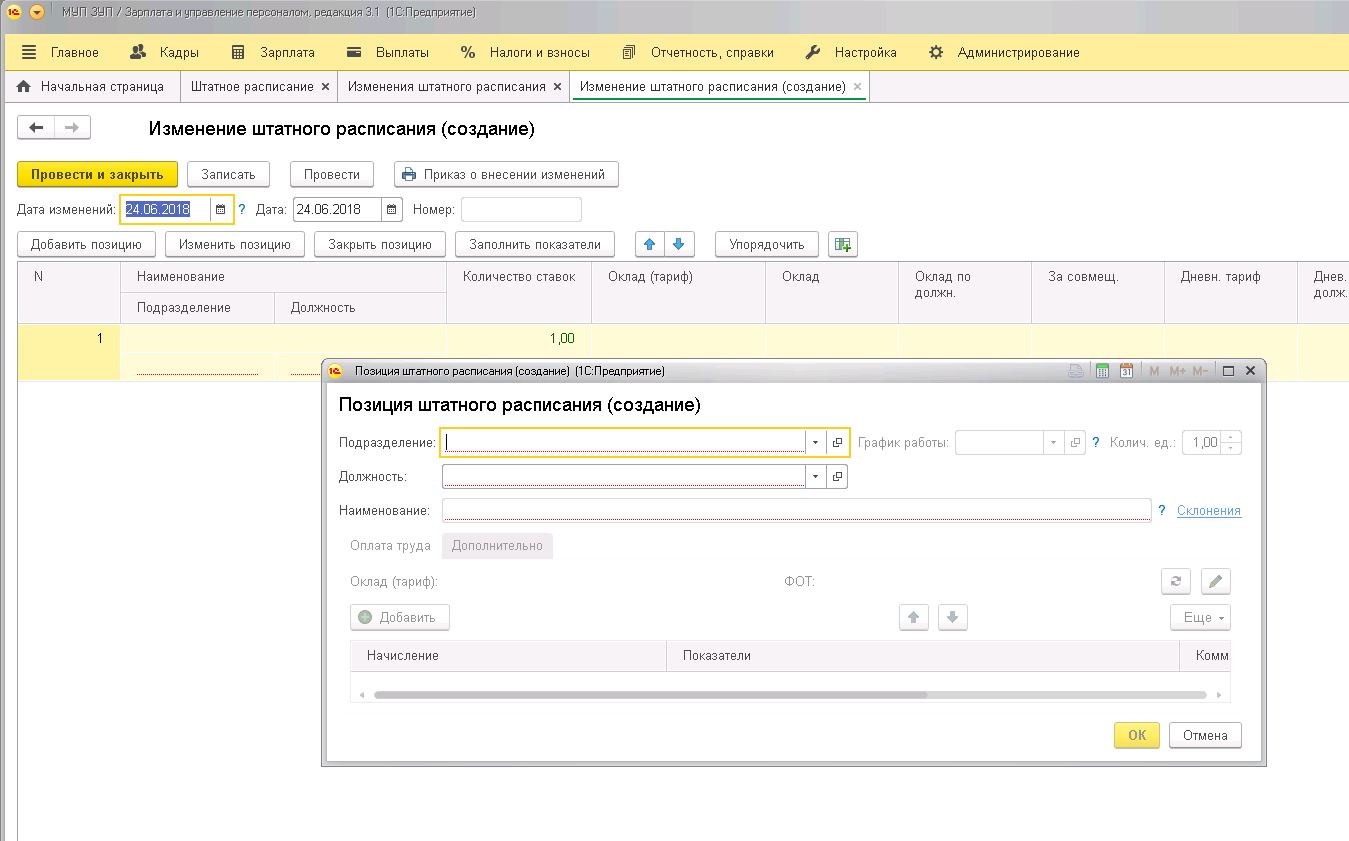Switch to Начальная страница tab
The height and width of the screenshot is (841, 1349).
click(91, 86)
